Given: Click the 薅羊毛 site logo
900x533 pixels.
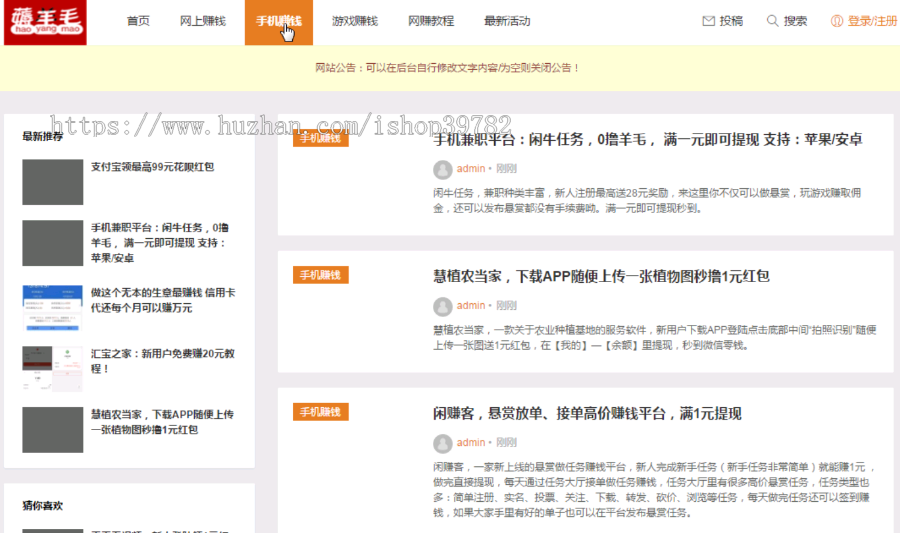Looking at the screenshot, I should coord(45,21).
